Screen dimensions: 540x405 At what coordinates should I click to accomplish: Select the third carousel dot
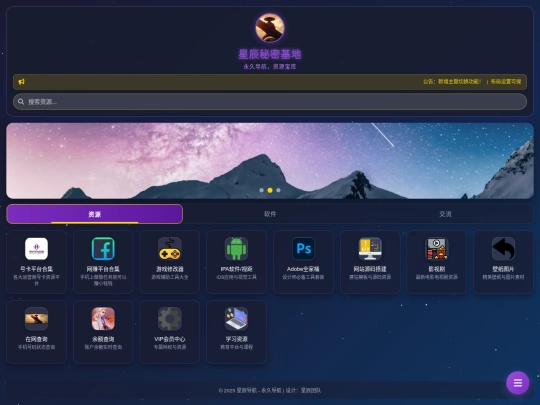(278, 190)
